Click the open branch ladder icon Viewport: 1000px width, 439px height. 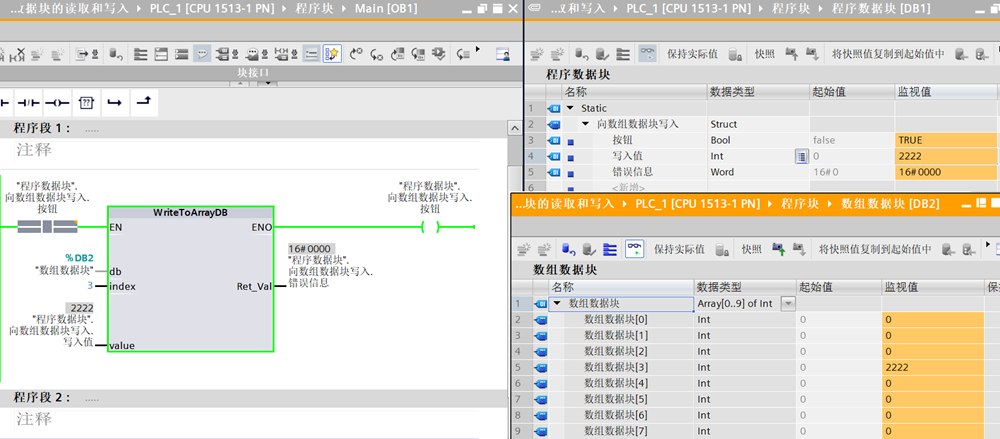point(114,102)
